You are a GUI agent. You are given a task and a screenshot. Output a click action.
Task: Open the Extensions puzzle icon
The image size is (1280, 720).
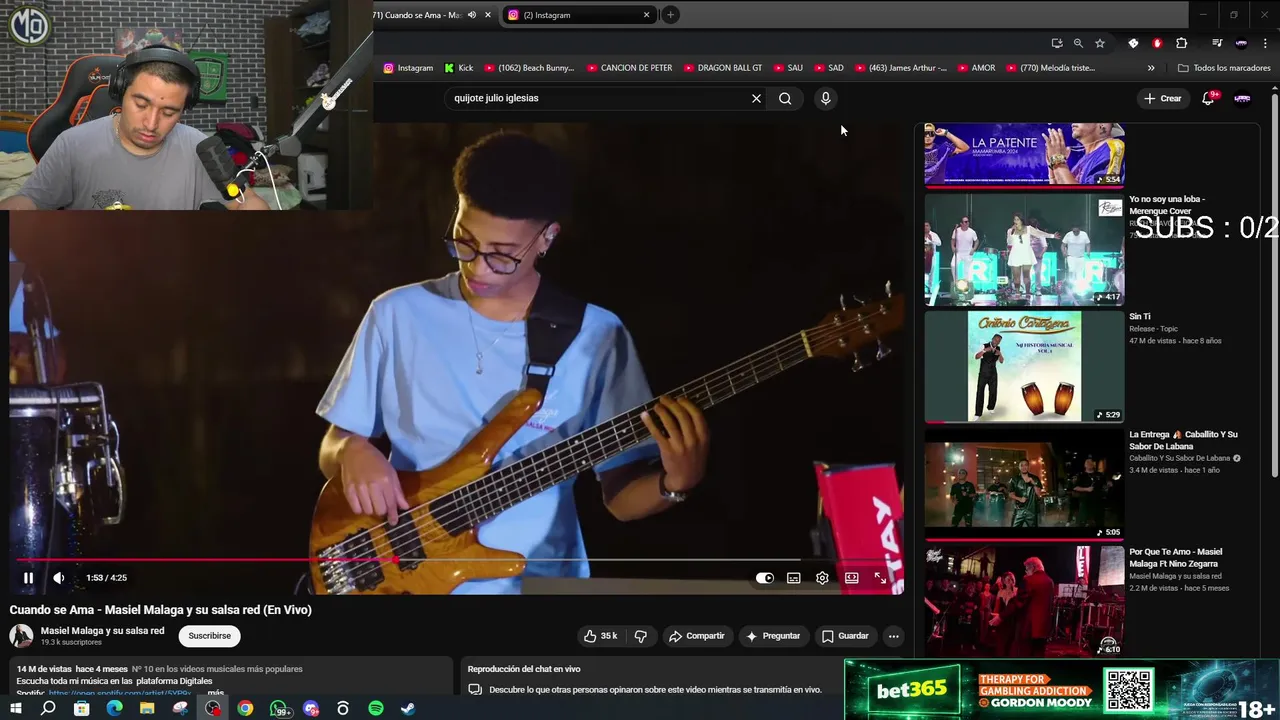[1182, 43]
